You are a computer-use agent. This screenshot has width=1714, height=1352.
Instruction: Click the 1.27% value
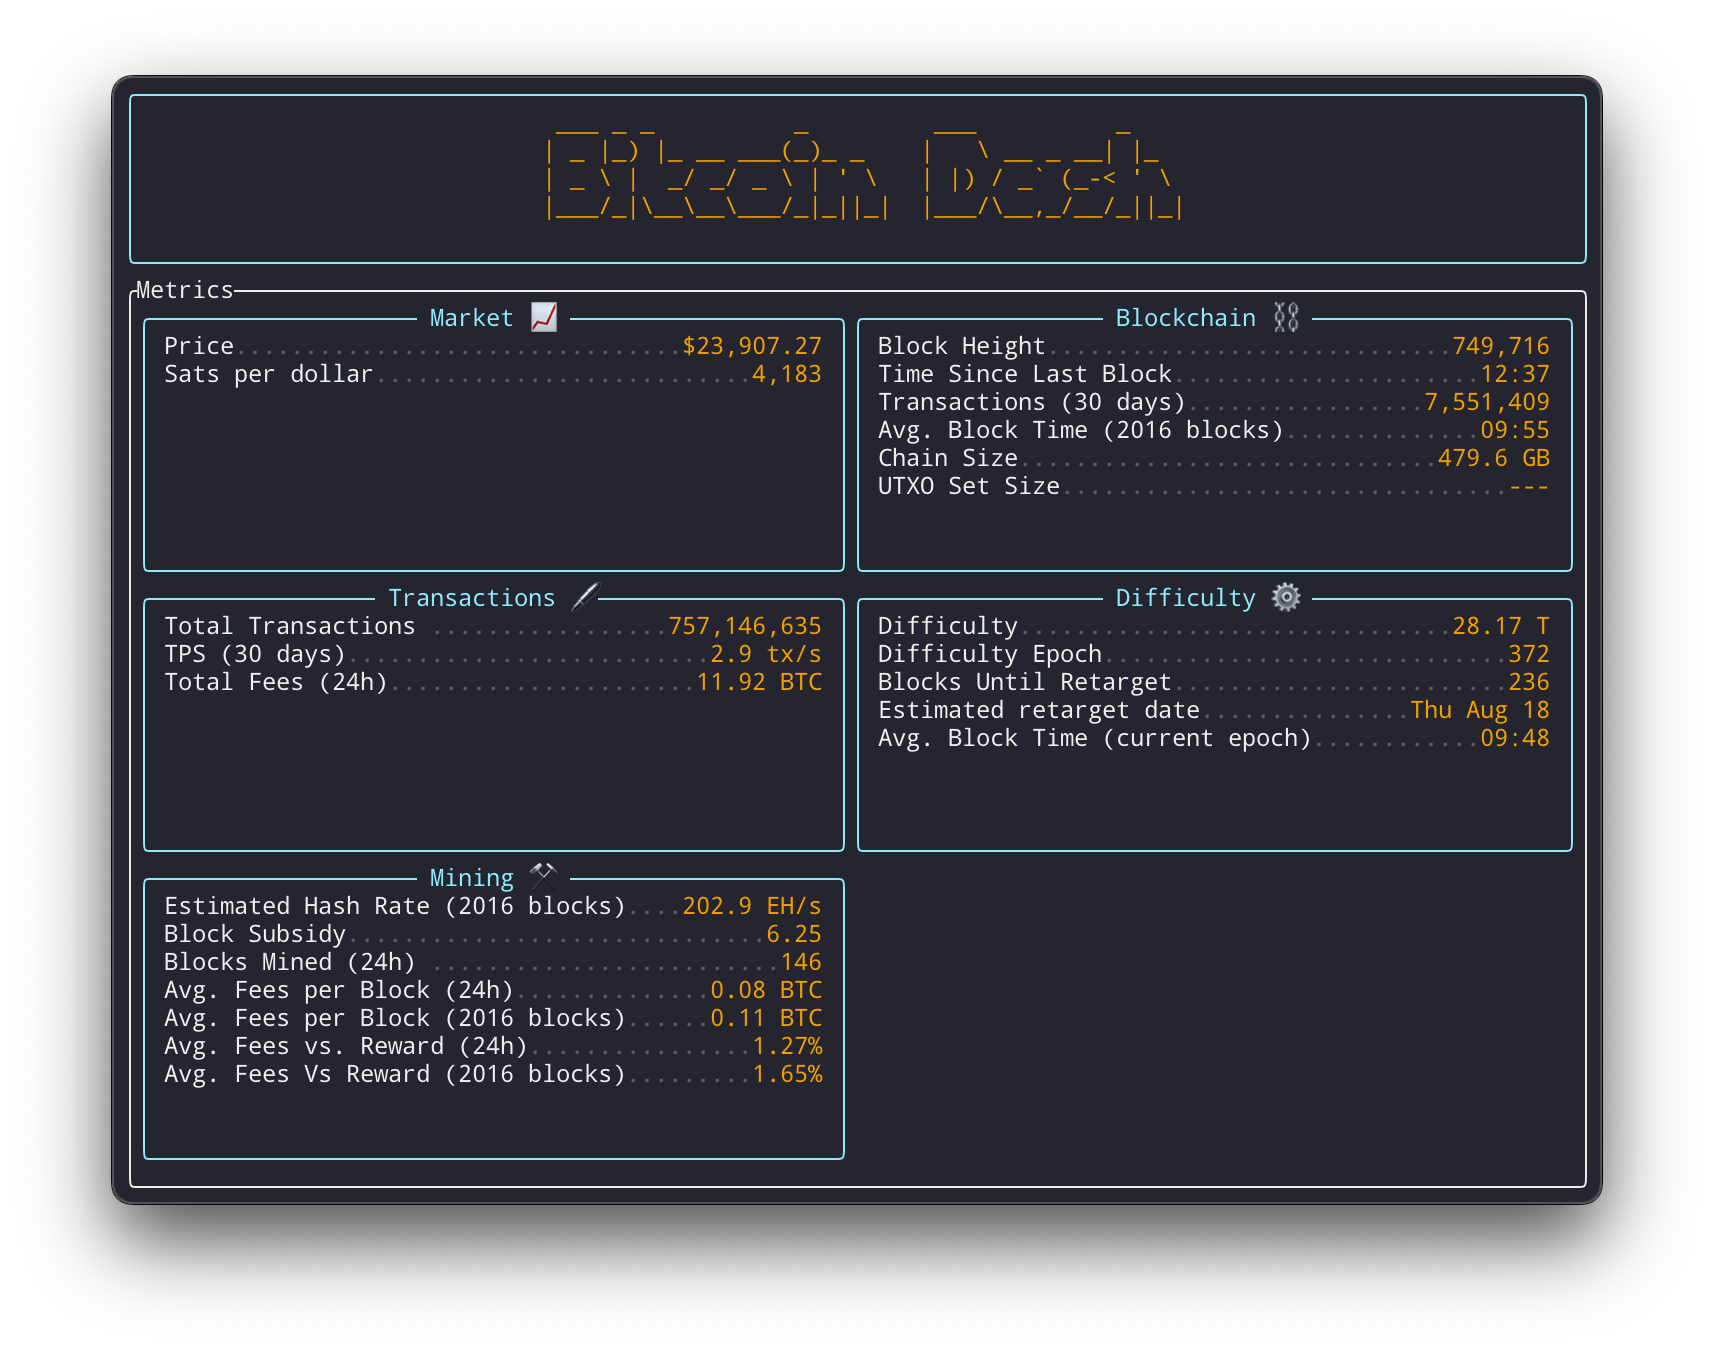(787, 1046)
